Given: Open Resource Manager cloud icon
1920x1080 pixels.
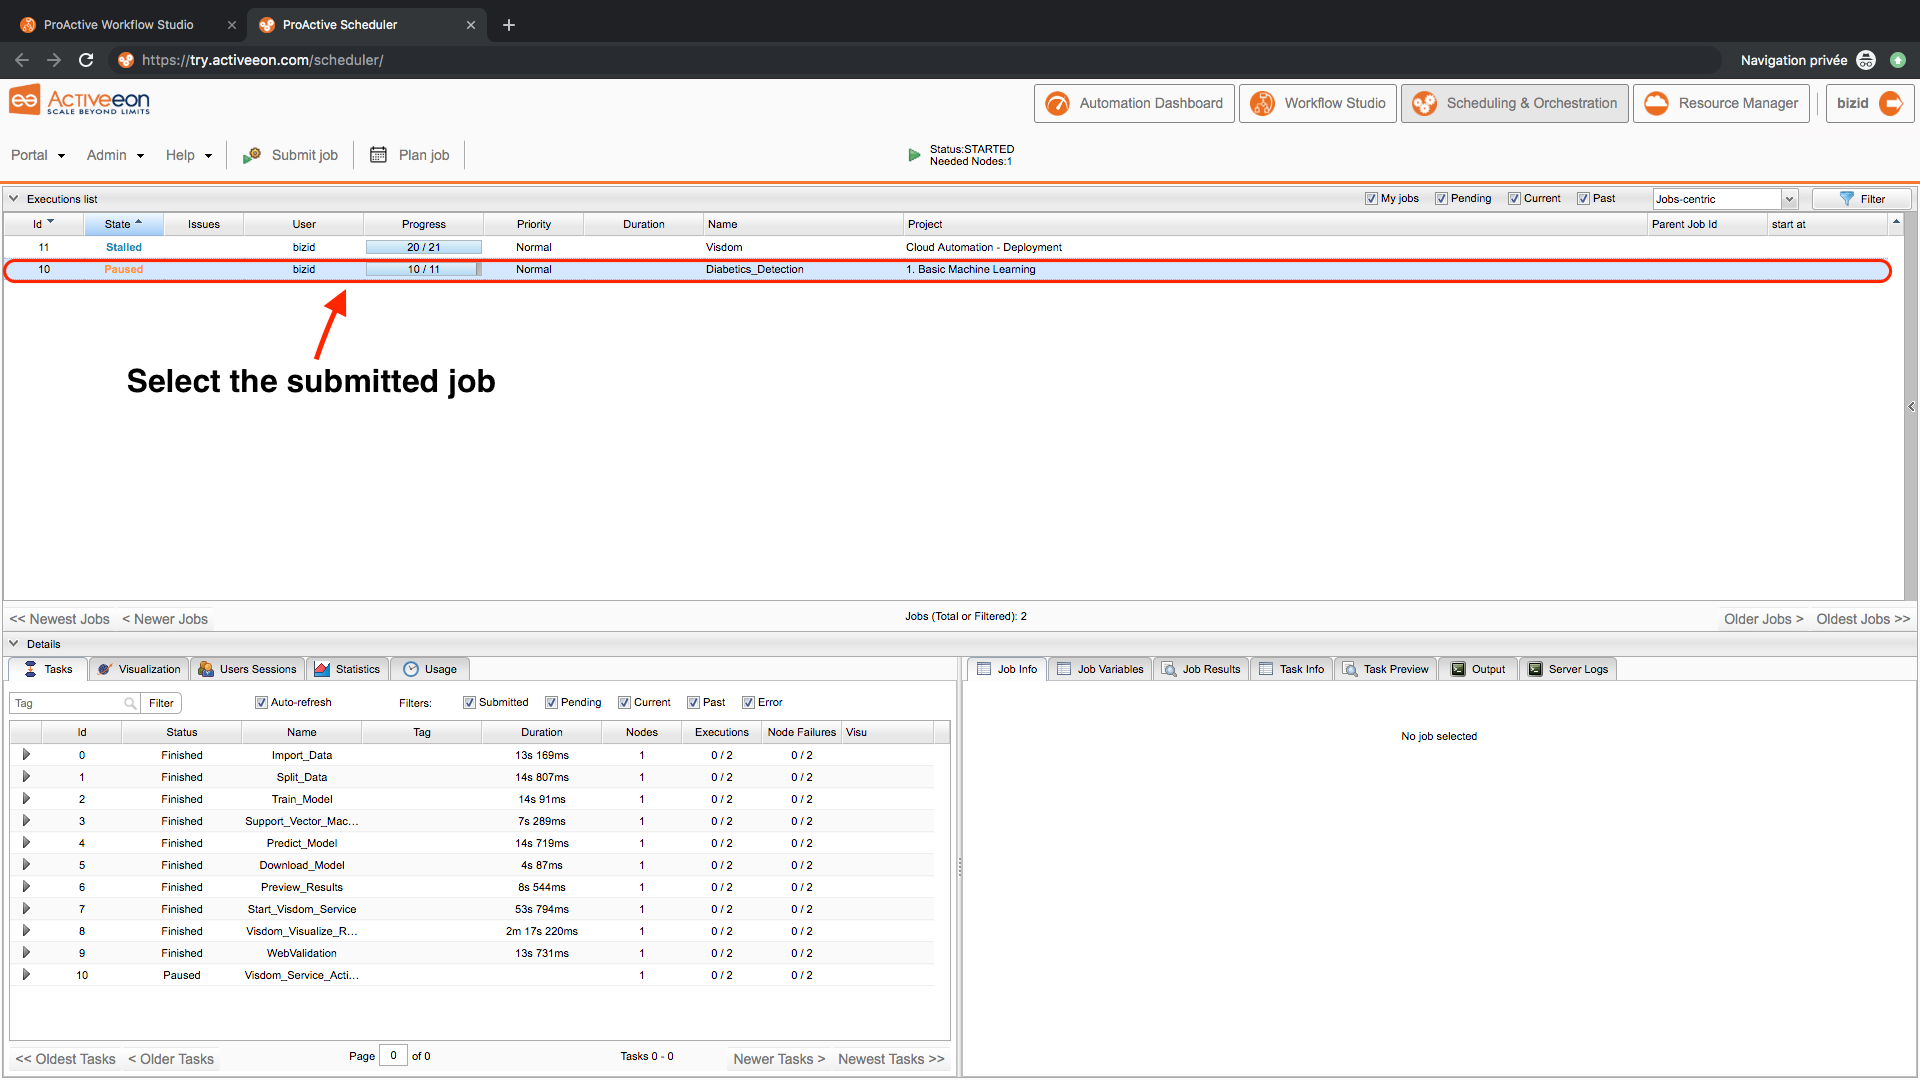Looking at the screenshot, I should pos(1656,104).
